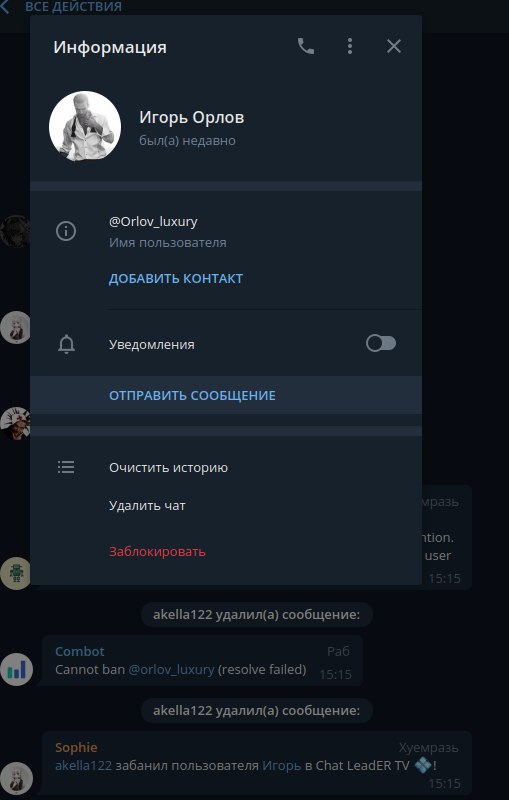Select Удалить чат

[147, 506]
